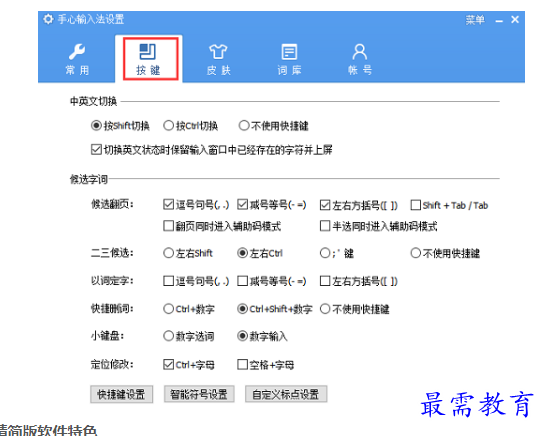This screenshot has height=436, width=542.
Task: Toggle 左右方括号 checkbox for 候选翻页
Action: [x=325, y=205]
